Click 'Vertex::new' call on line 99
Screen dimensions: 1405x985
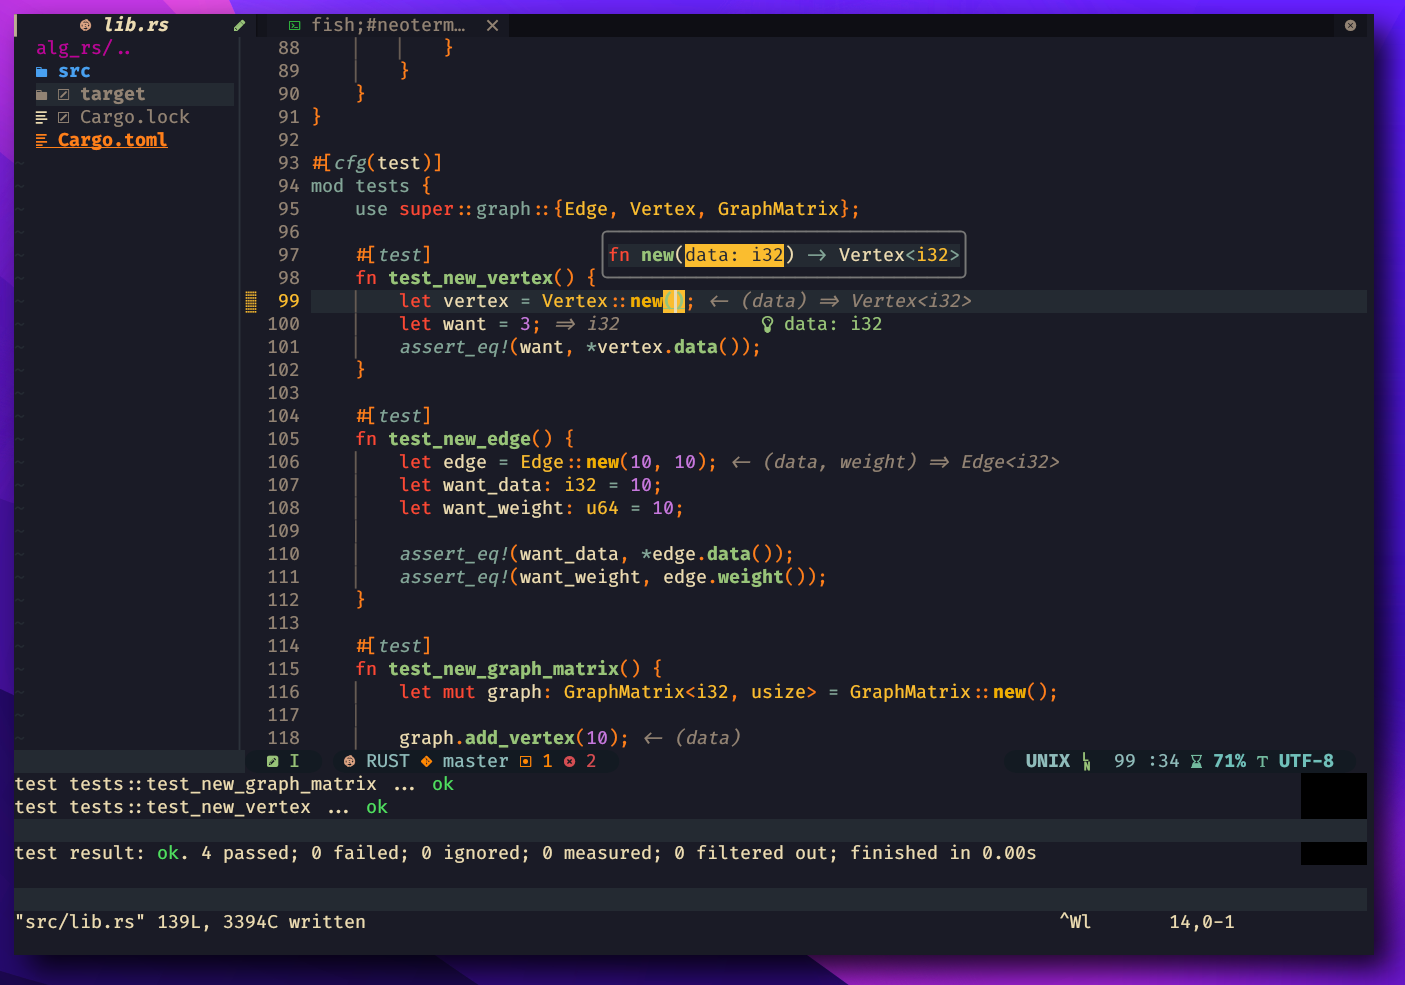pyautogui.click(x=602, y=301)
